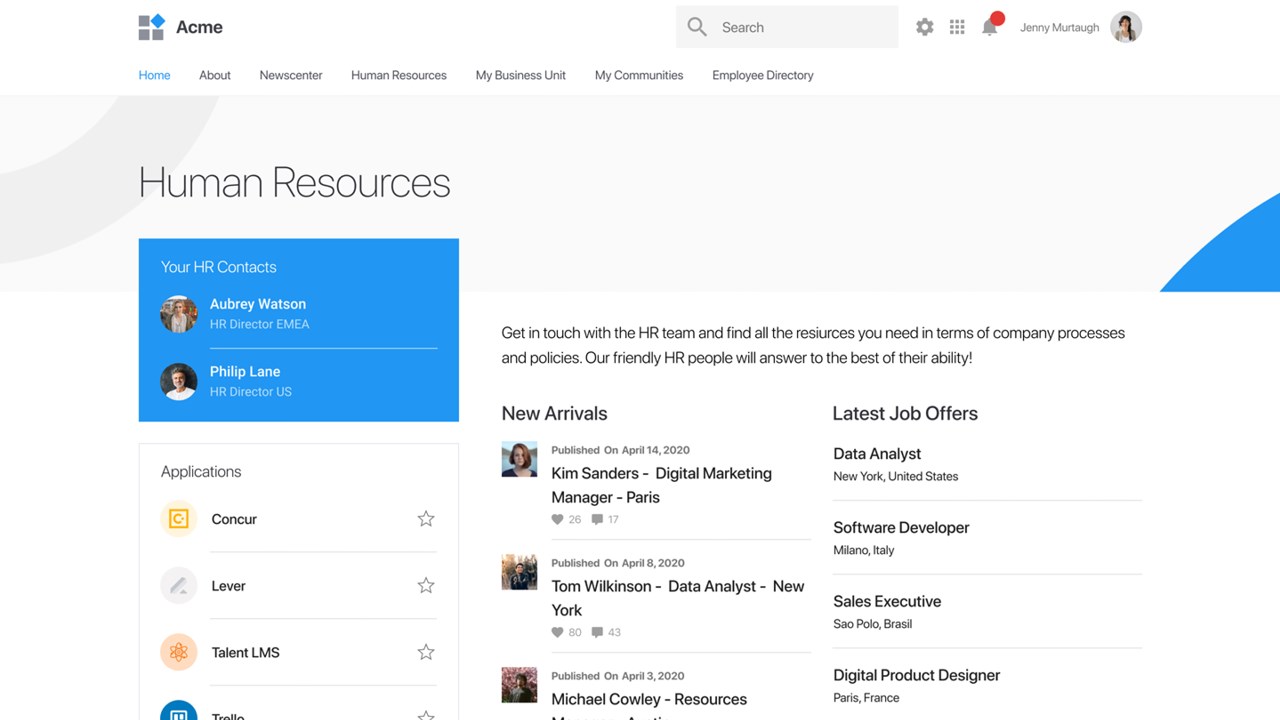Favorite the Concur app with its star
Viewport: 1280px width, 720px height.
tap(426, 519)
